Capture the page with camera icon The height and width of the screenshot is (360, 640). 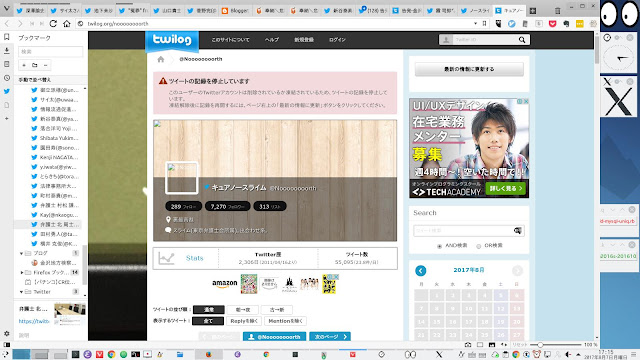pos(468,345)
